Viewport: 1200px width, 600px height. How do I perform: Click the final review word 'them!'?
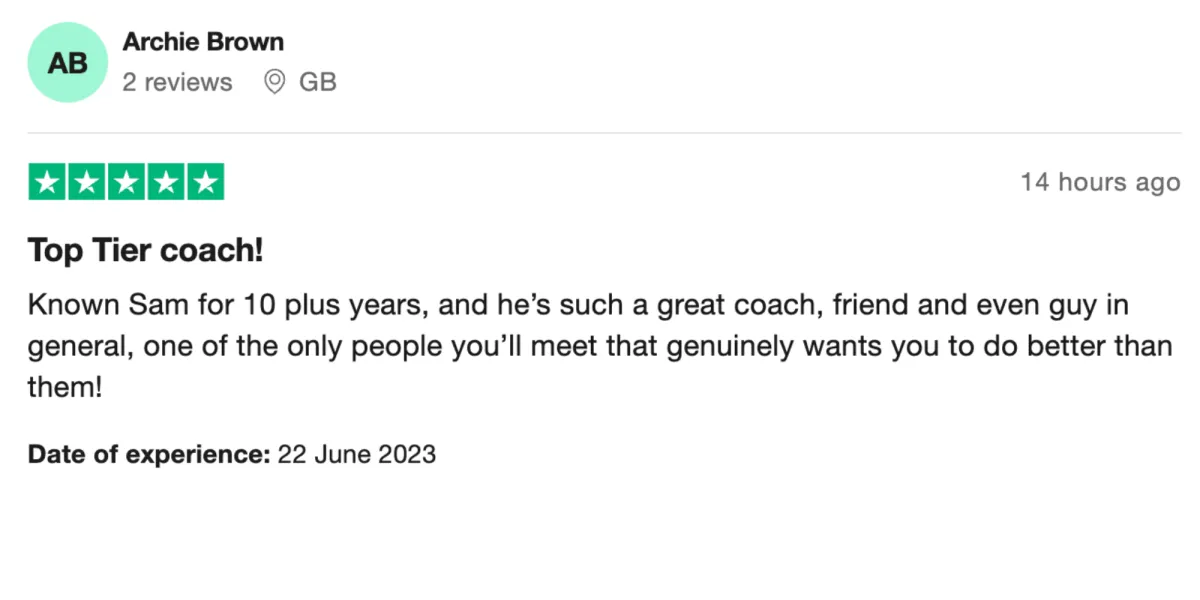coord(65,388)
